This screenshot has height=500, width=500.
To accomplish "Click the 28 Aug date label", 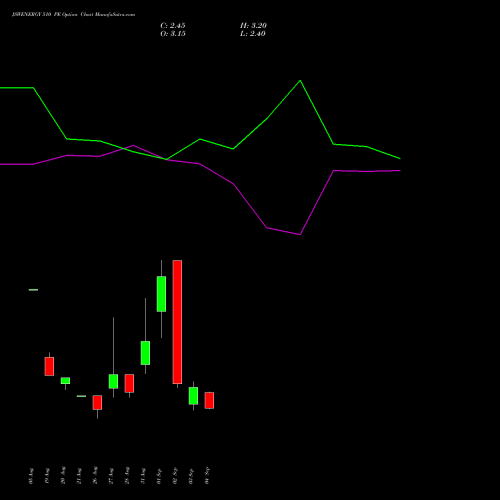I will (127, 476).
